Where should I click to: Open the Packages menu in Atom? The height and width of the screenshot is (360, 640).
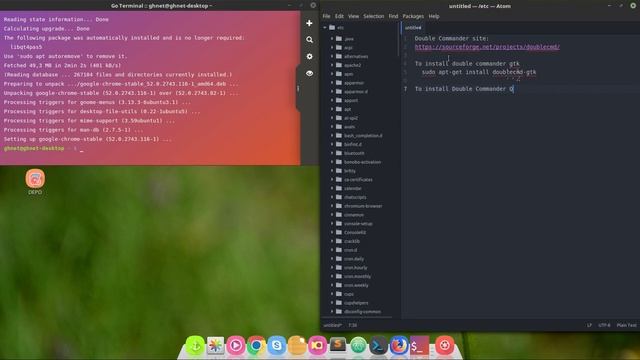[413, 16]
